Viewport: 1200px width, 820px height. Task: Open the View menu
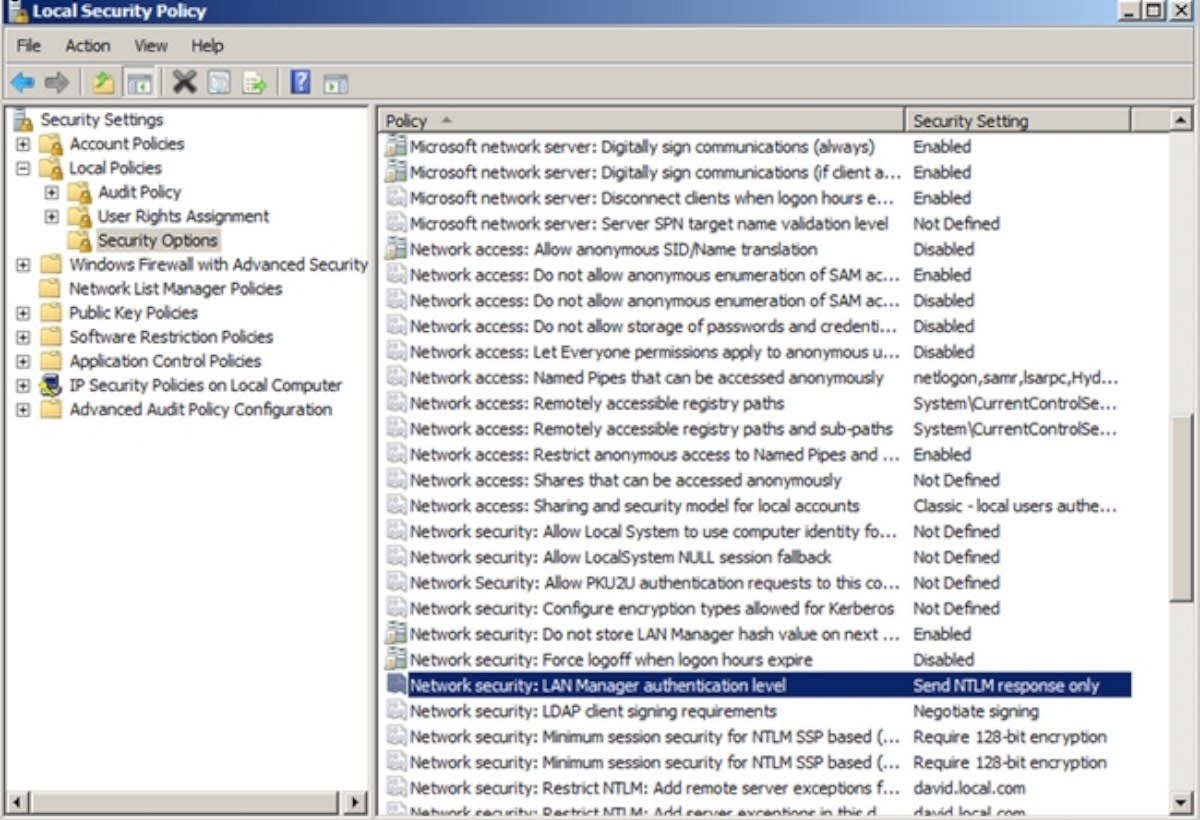[151, 46]
